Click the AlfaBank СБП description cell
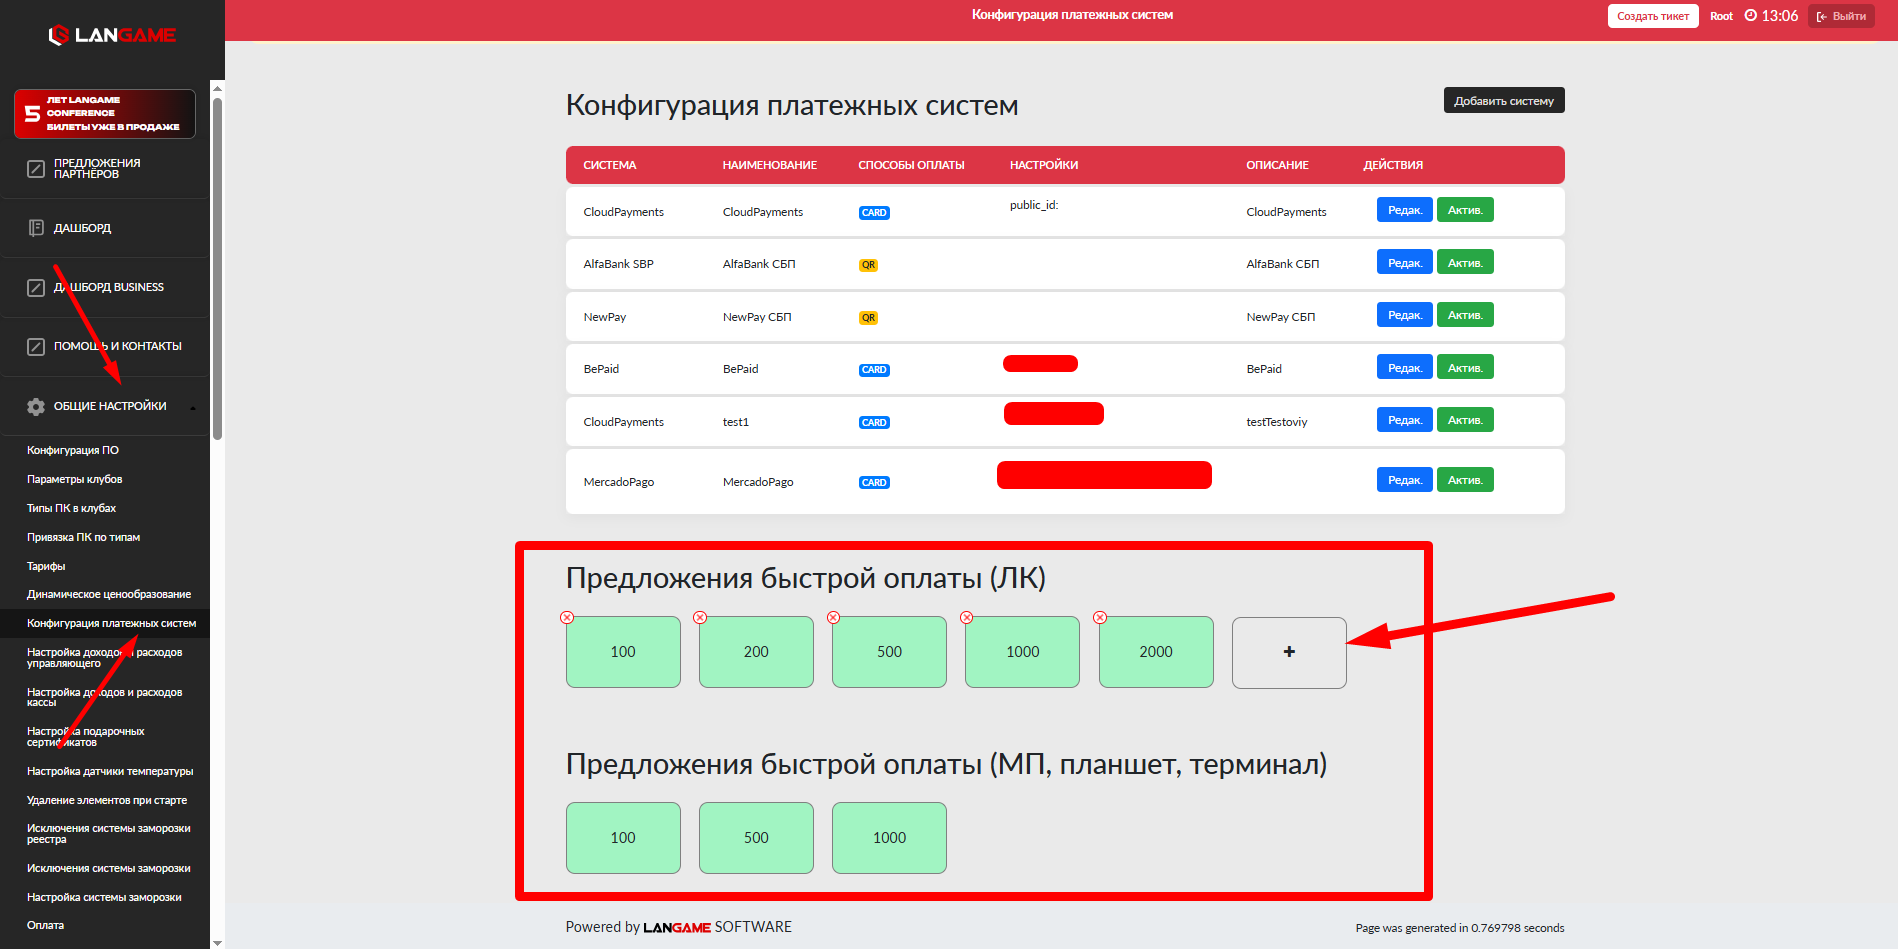1898x949 pixels. pyautogui.click(x=1283, y=264)
